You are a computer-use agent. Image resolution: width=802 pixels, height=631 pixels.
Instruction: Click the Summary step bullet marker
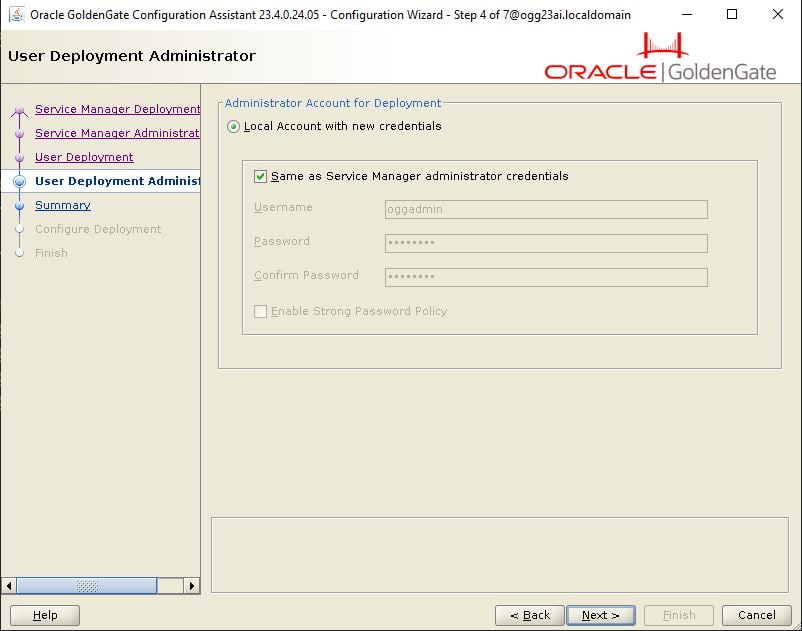point(19,206)
